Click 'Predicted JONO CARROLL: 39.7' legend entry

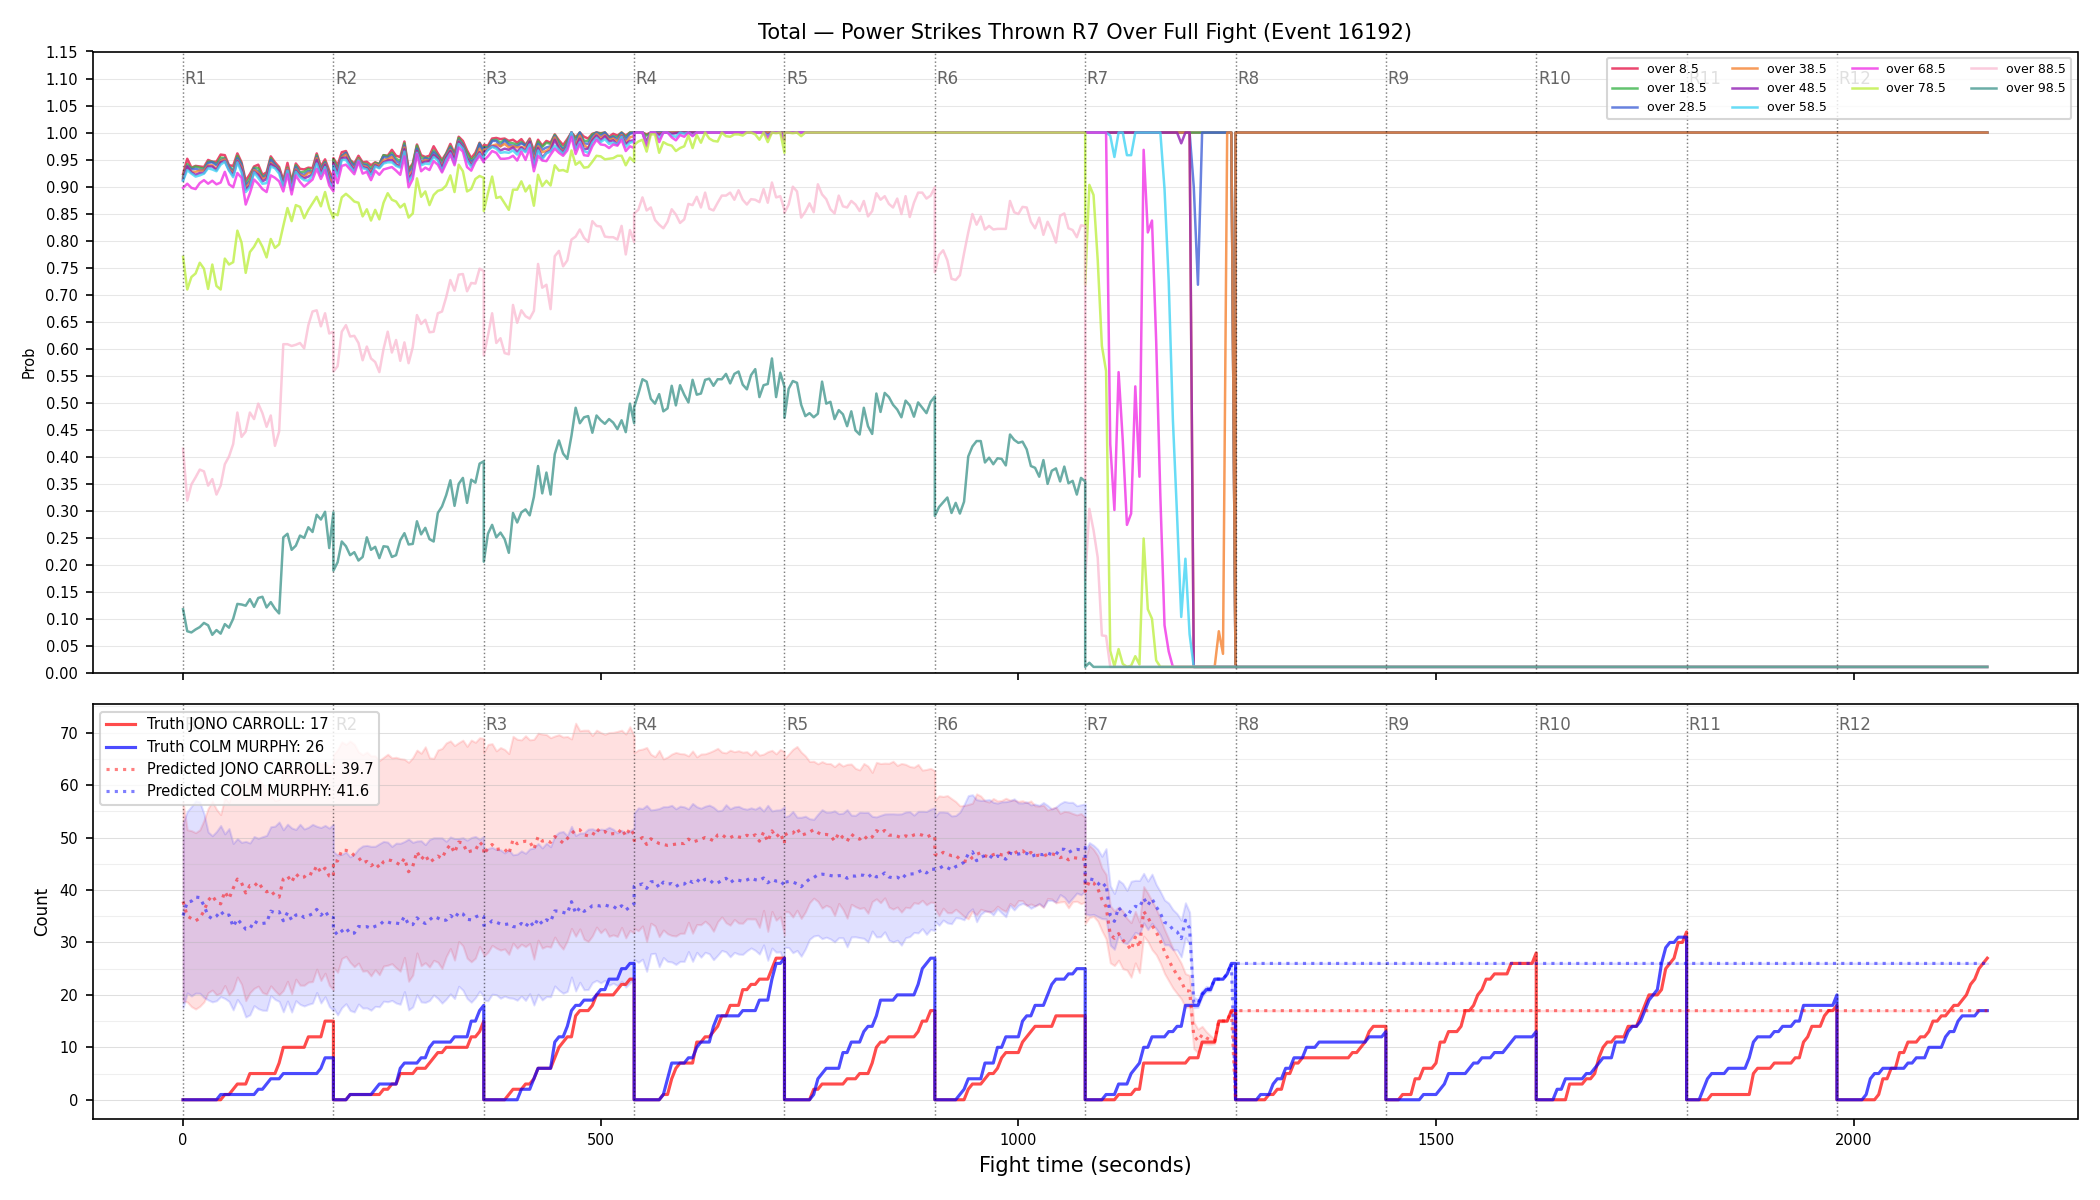click(x=239, y=768)
